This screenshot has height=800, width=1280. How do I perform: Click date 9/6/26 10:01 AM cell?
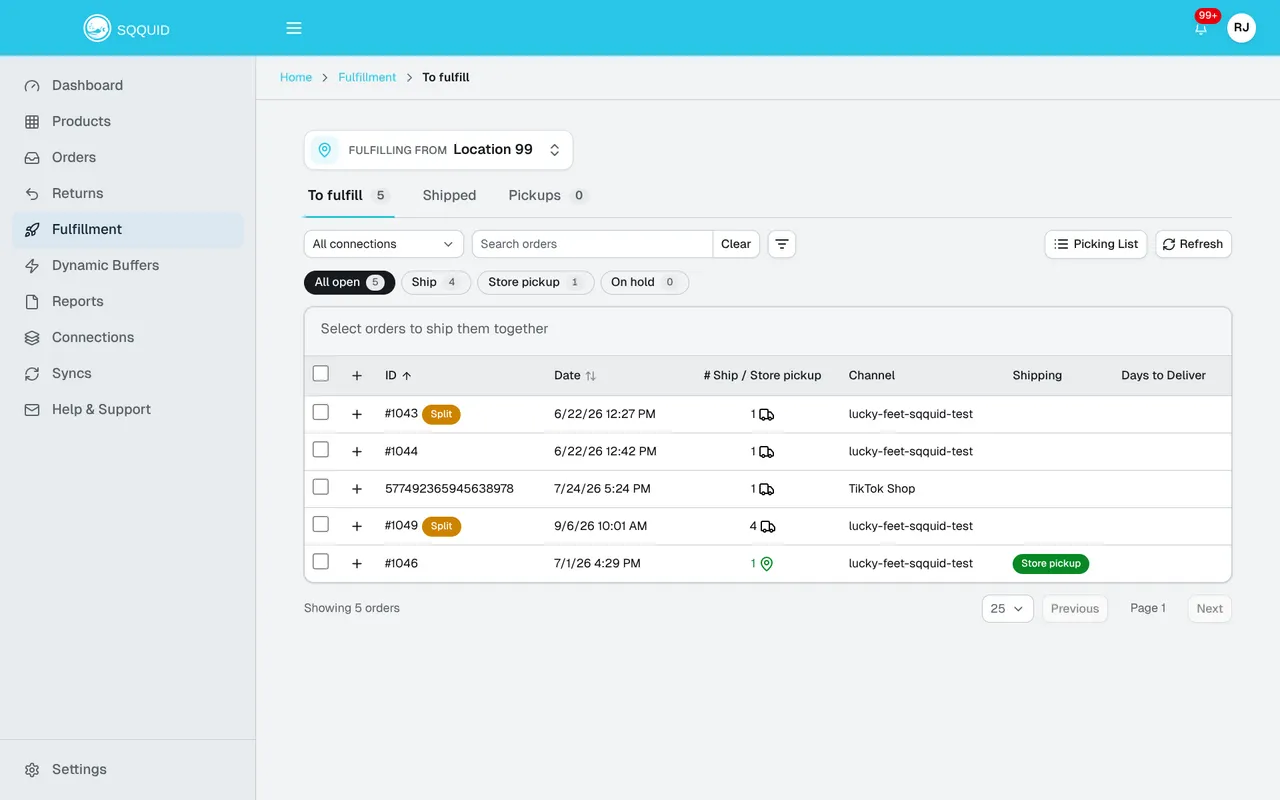click(x=600, y=526)
